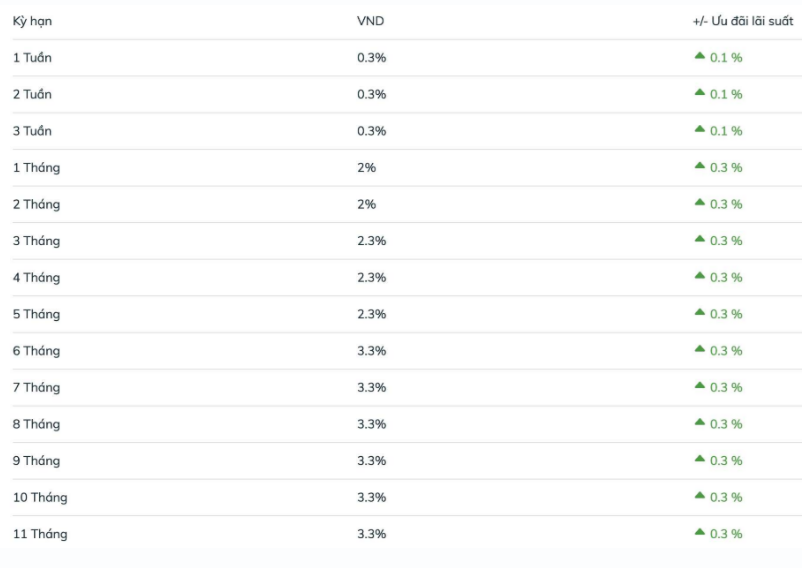Click the 0.3% VND rate for 1 Tuần
Viewport: 802px width, 568px height.
point(371,58)
